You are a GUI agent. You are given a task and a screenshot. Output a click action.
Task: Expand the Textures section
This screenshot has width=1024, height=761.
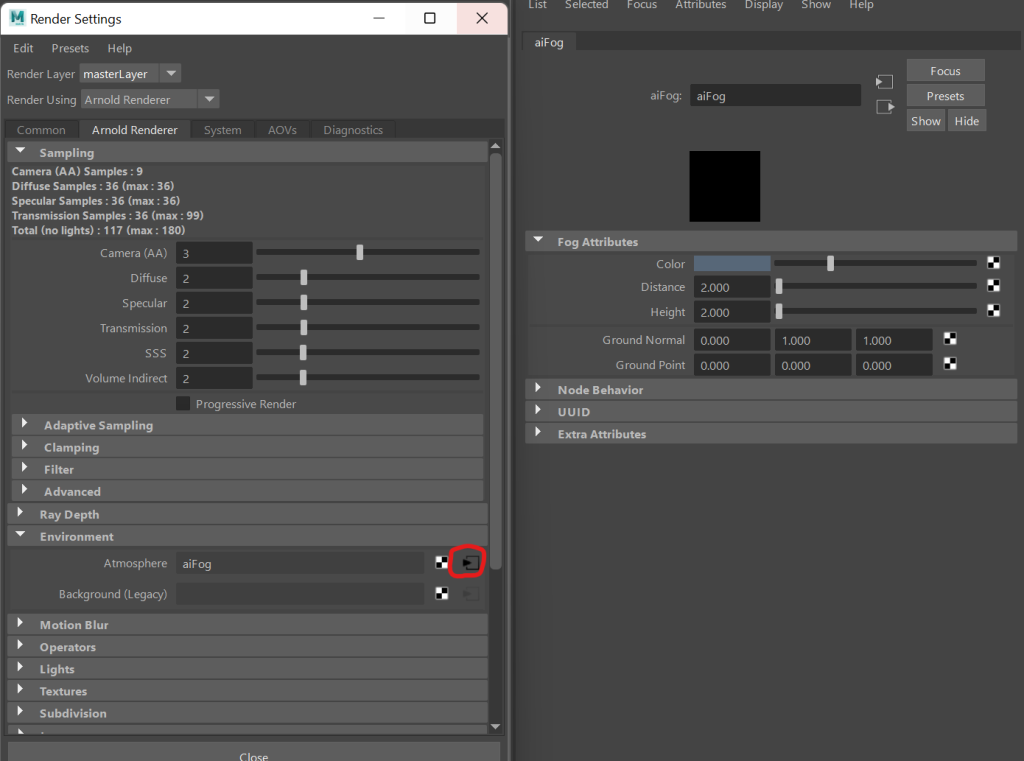tap(20, 690)
